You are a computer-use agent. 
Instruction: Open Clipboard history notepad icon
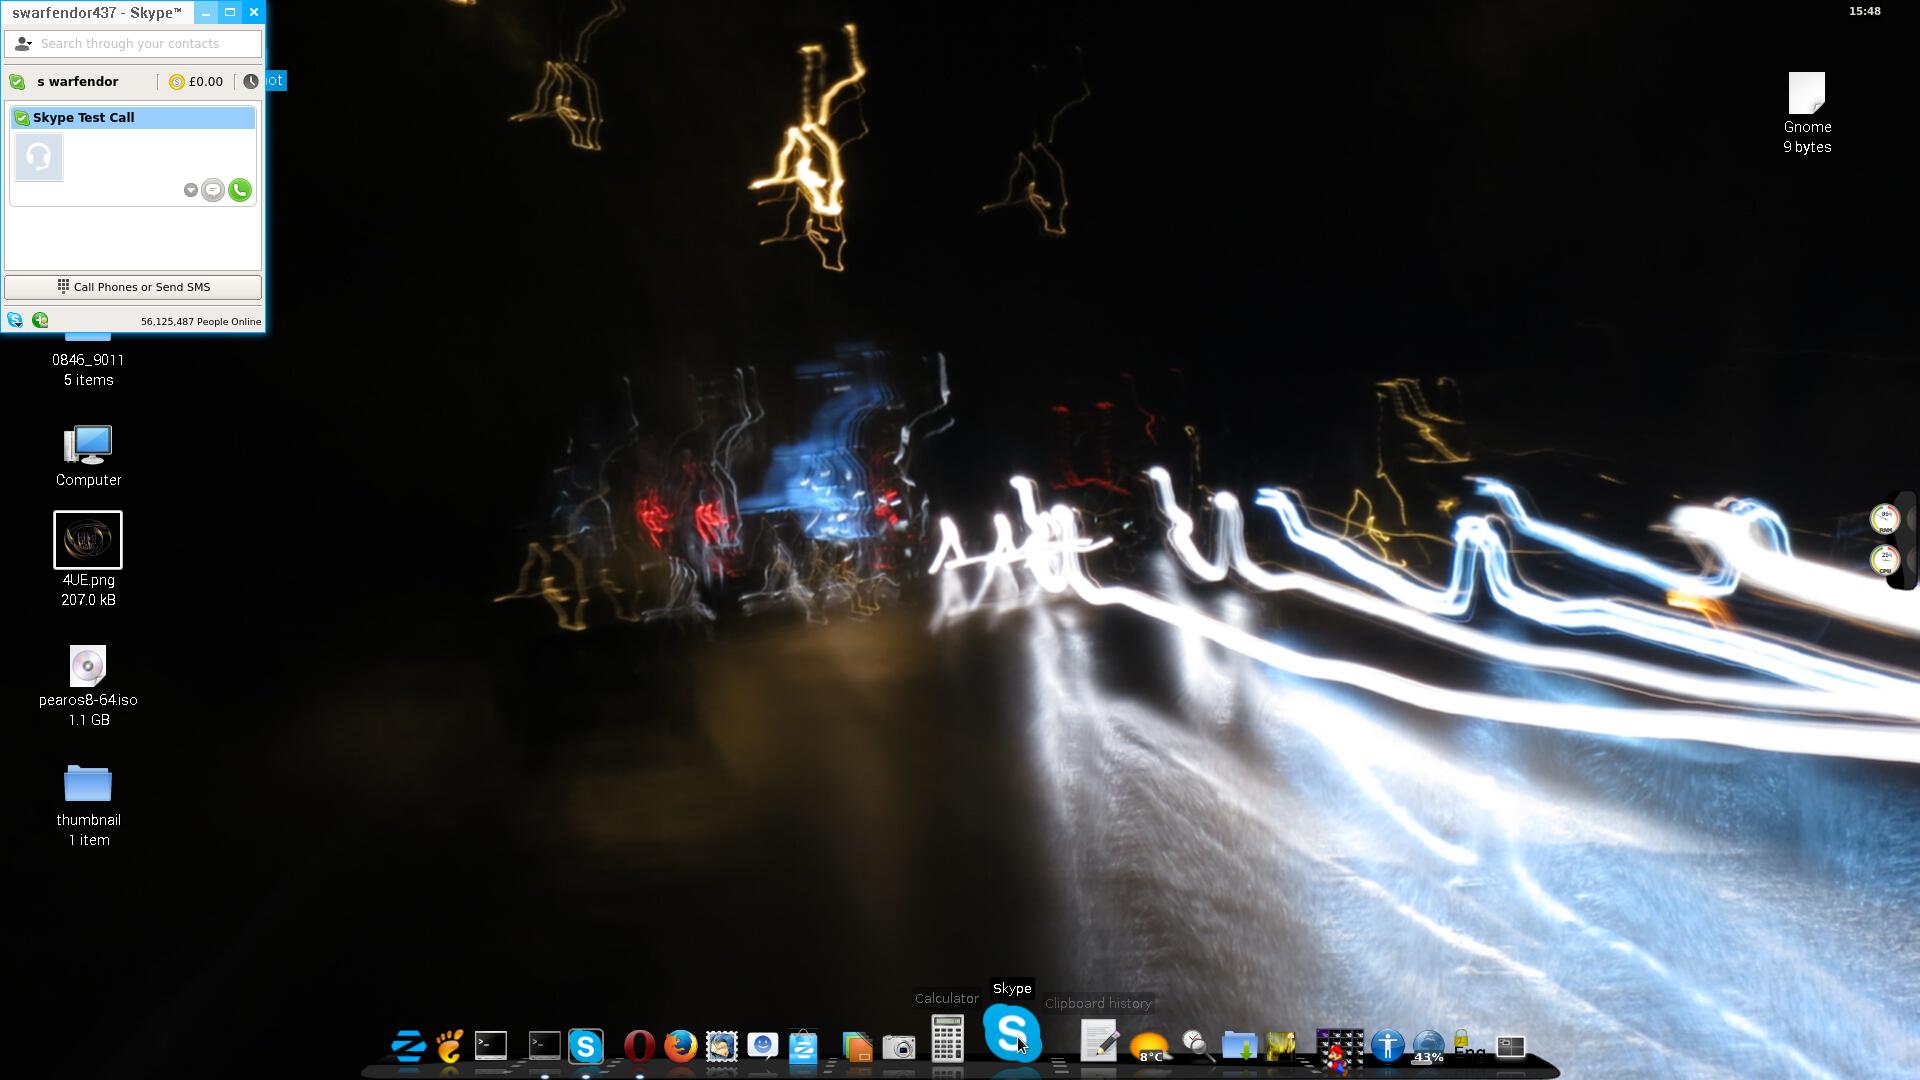(x=1099, y=1042)
